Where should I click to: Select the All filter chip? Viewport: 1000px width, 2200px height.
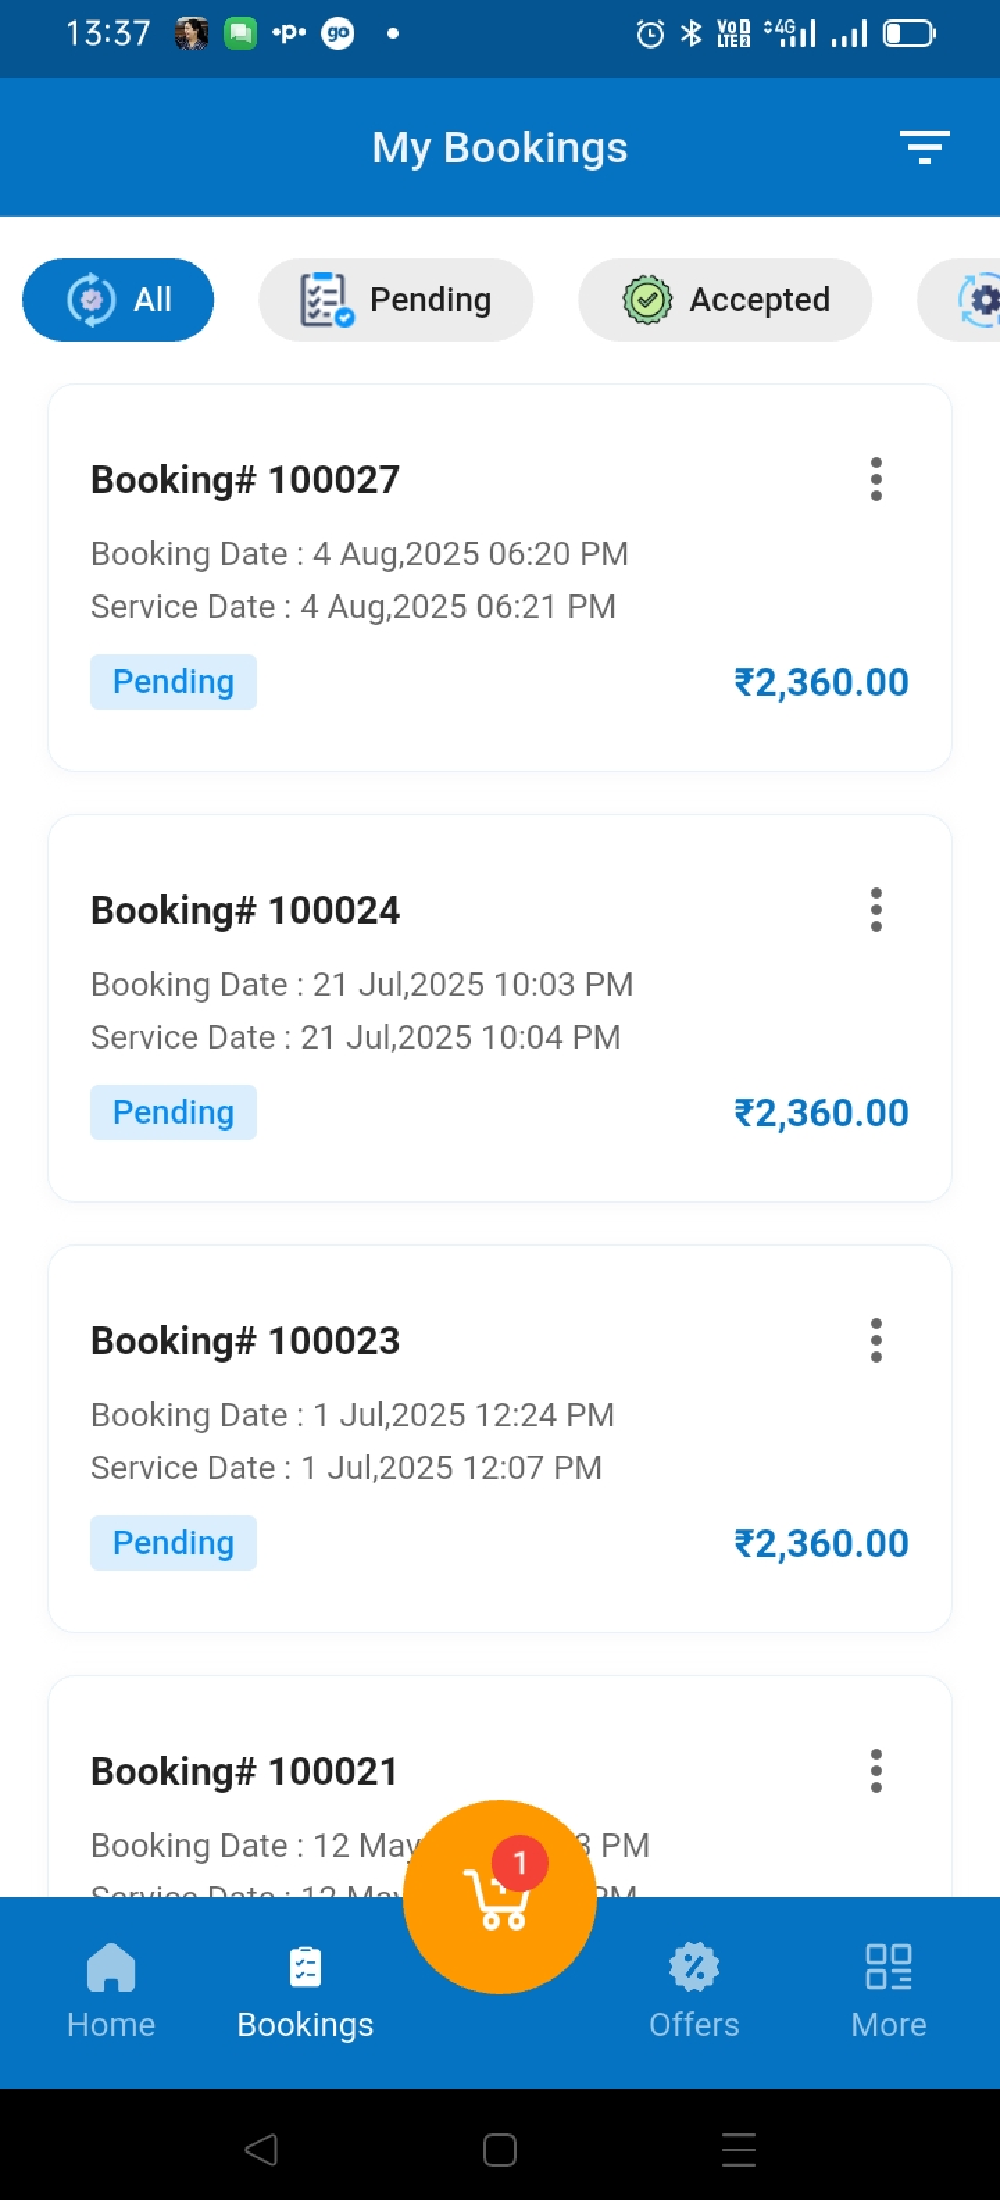pyautogui.click(x=118, y=300)
